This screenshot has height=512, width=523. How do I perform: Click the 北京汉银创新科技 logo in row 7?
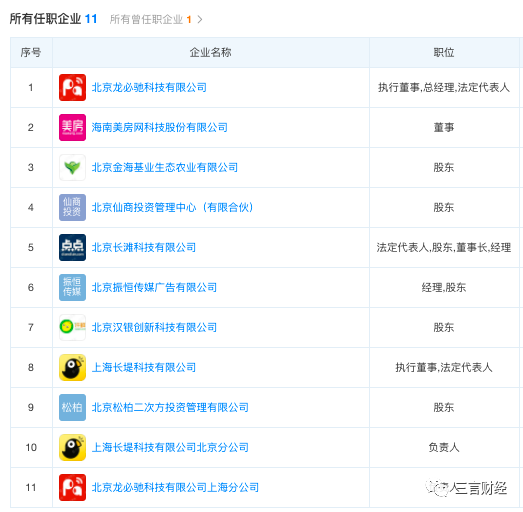point(72,327)
